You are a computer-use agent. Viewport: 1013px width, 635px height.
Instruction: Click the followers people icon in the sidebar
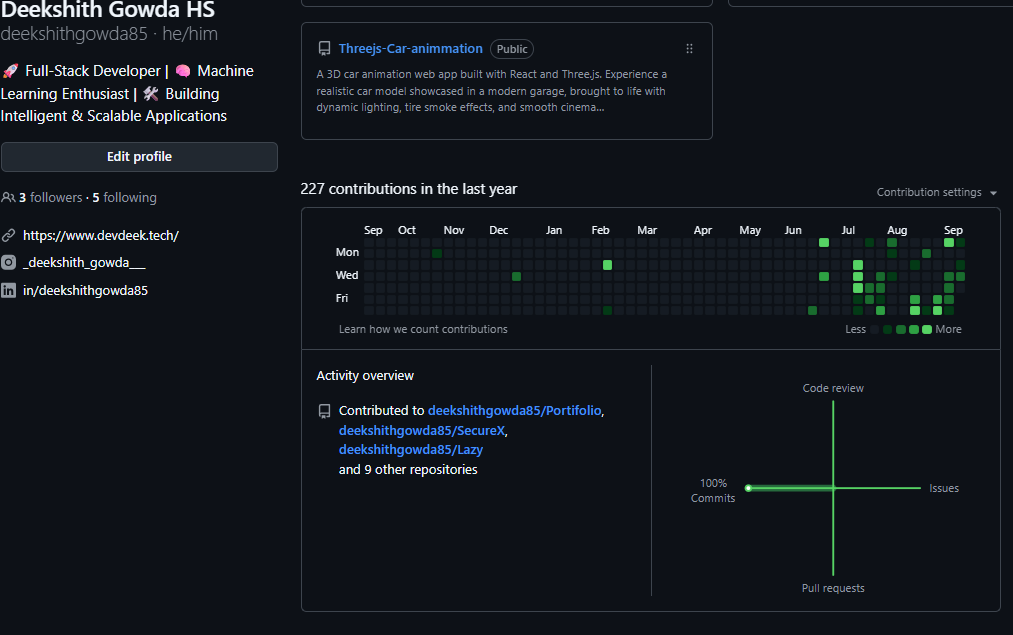pyautogui.click(x=8, y=197)
